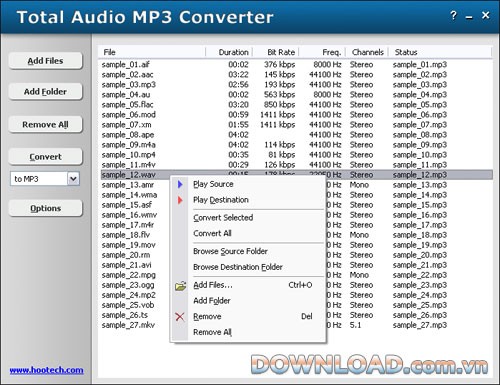Sort by the Freq. column header
This screenshot has width=500, height=385.
pos(322,52)
